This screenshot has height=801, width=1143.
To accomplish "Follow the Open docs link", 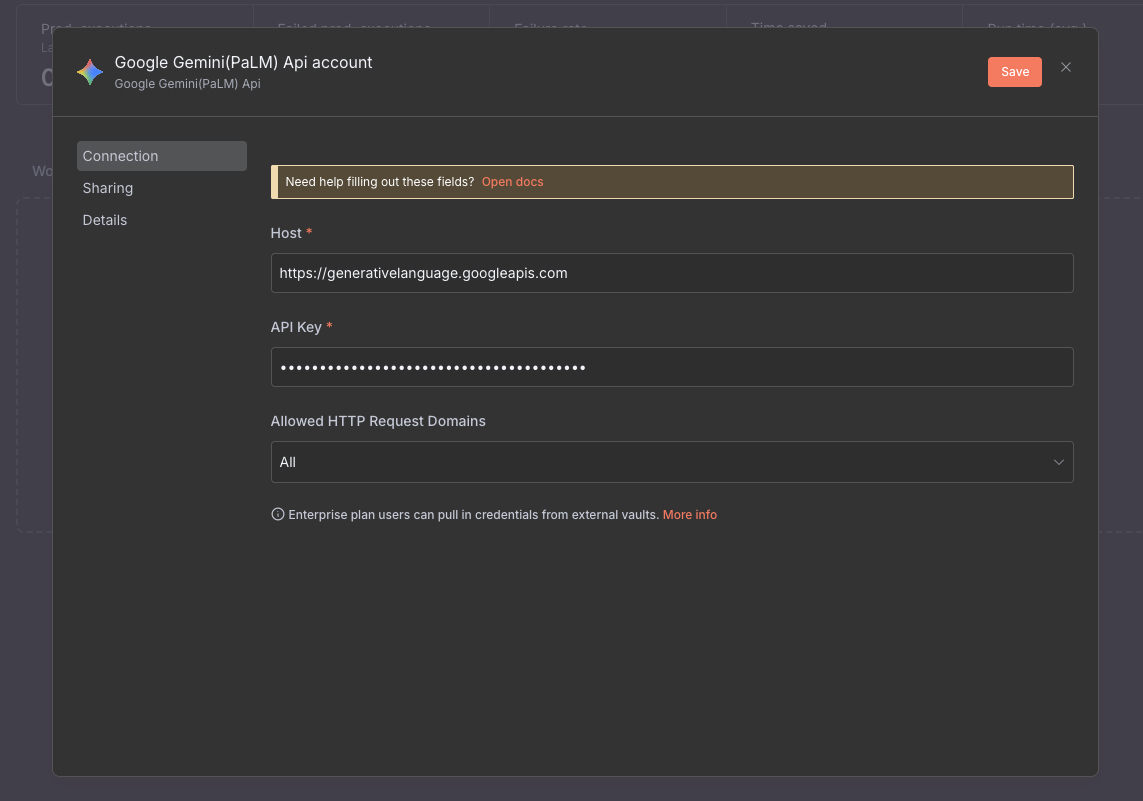I will [512, 182].
